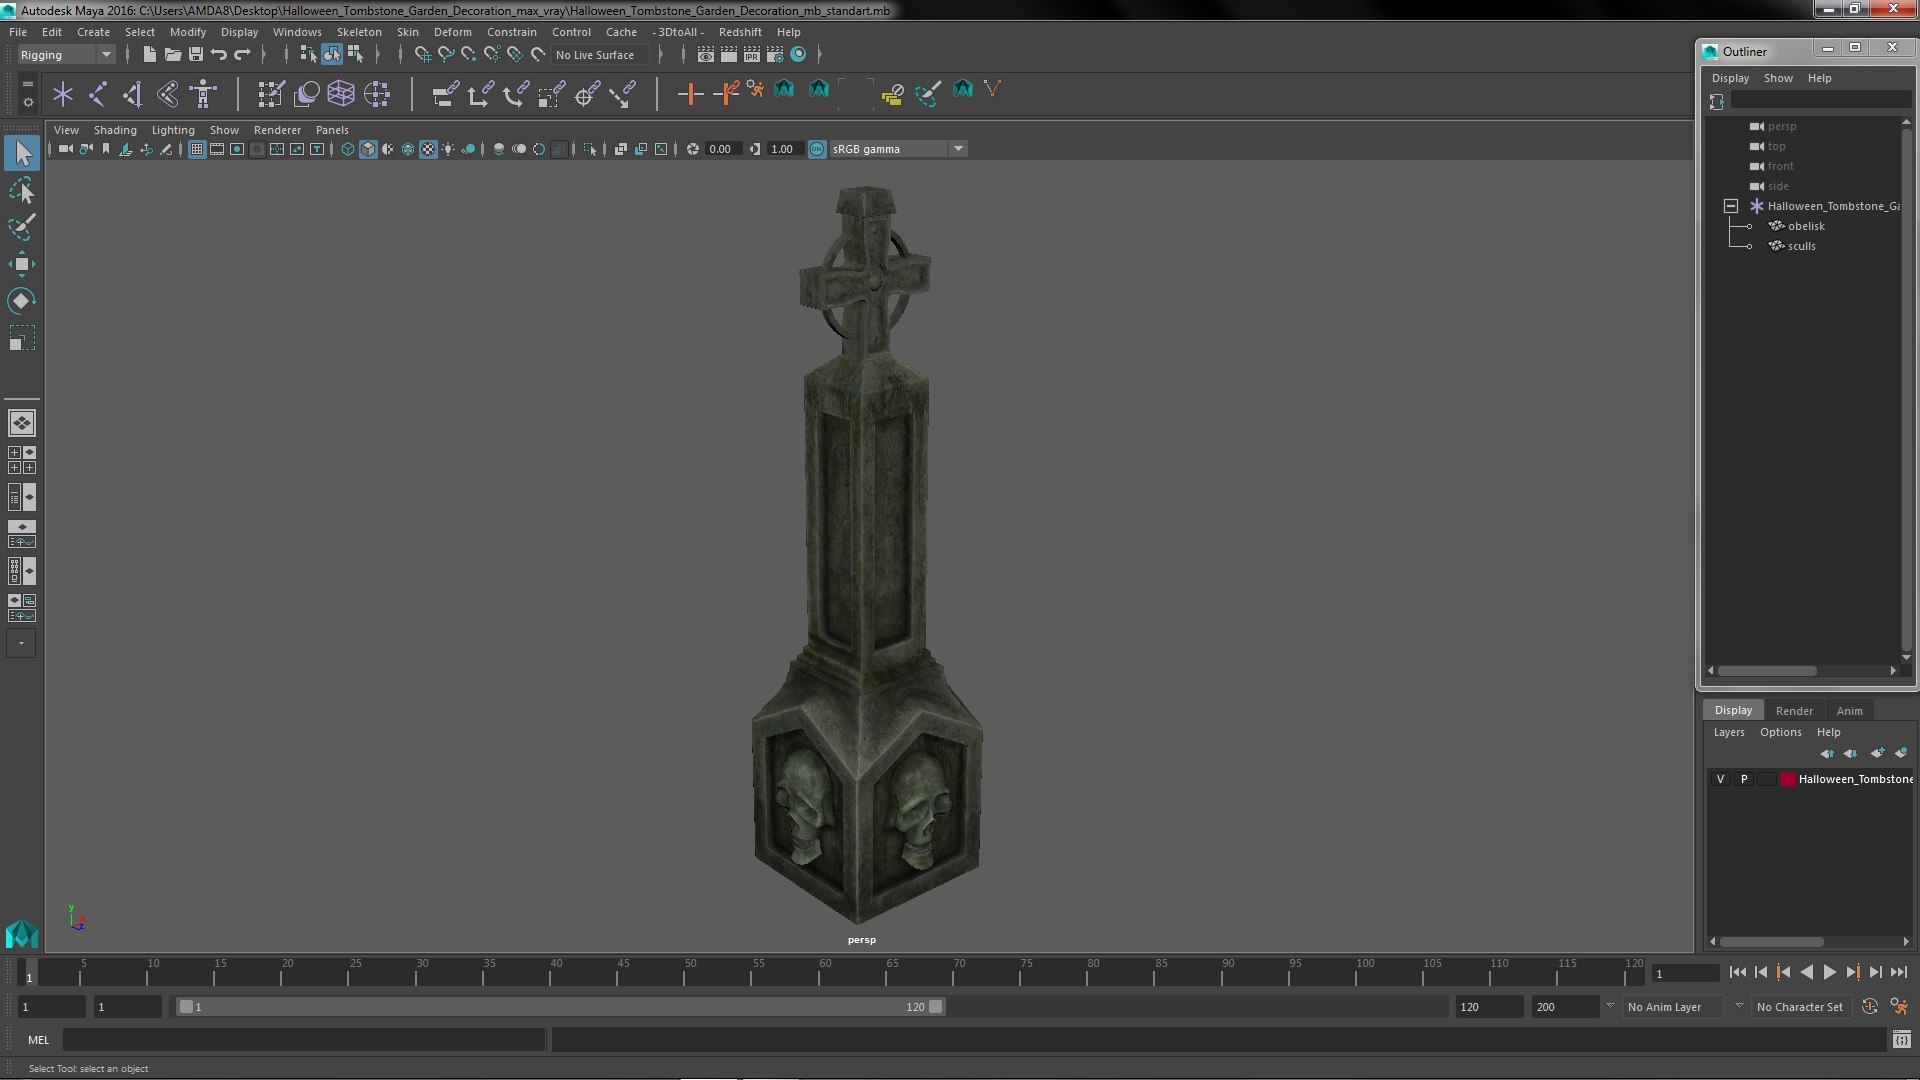Click the Set Key orange plus icon
Image resolution: width=1920 pixels, height=1080 pixels.
click(689, 94)
